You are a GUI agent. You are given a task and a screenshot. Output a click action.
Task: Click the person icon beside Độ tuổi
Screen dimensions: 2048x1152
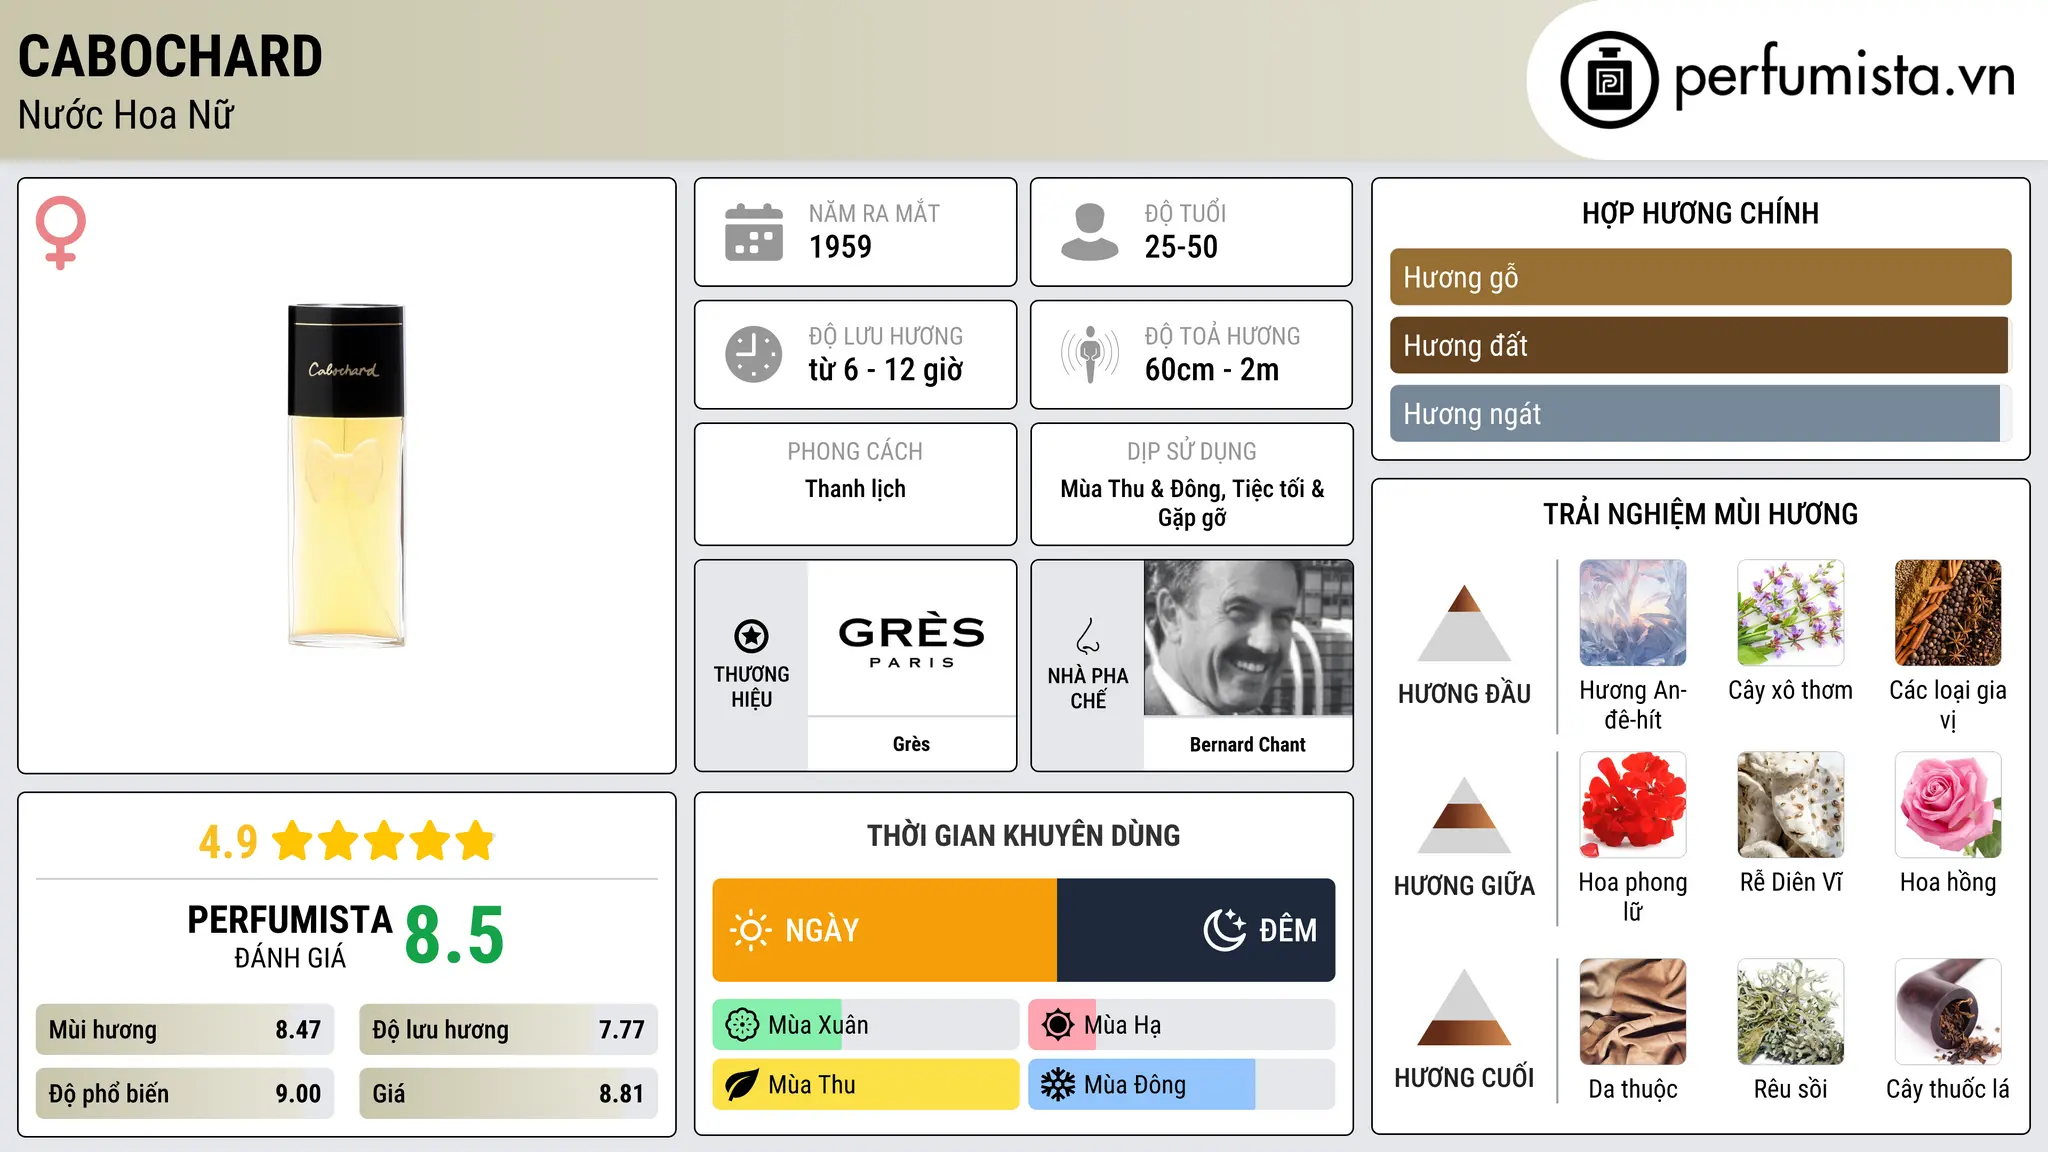click(1089, 232)
